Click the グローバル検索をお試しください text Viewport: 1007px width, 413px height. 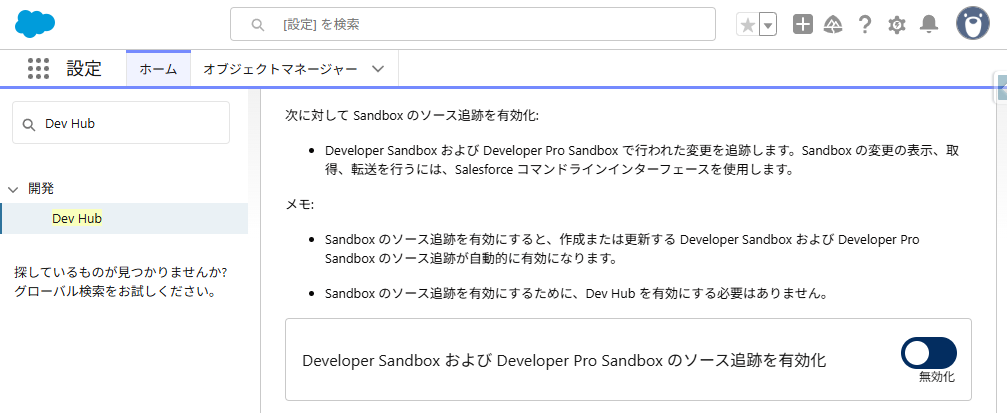pos(114,292)
